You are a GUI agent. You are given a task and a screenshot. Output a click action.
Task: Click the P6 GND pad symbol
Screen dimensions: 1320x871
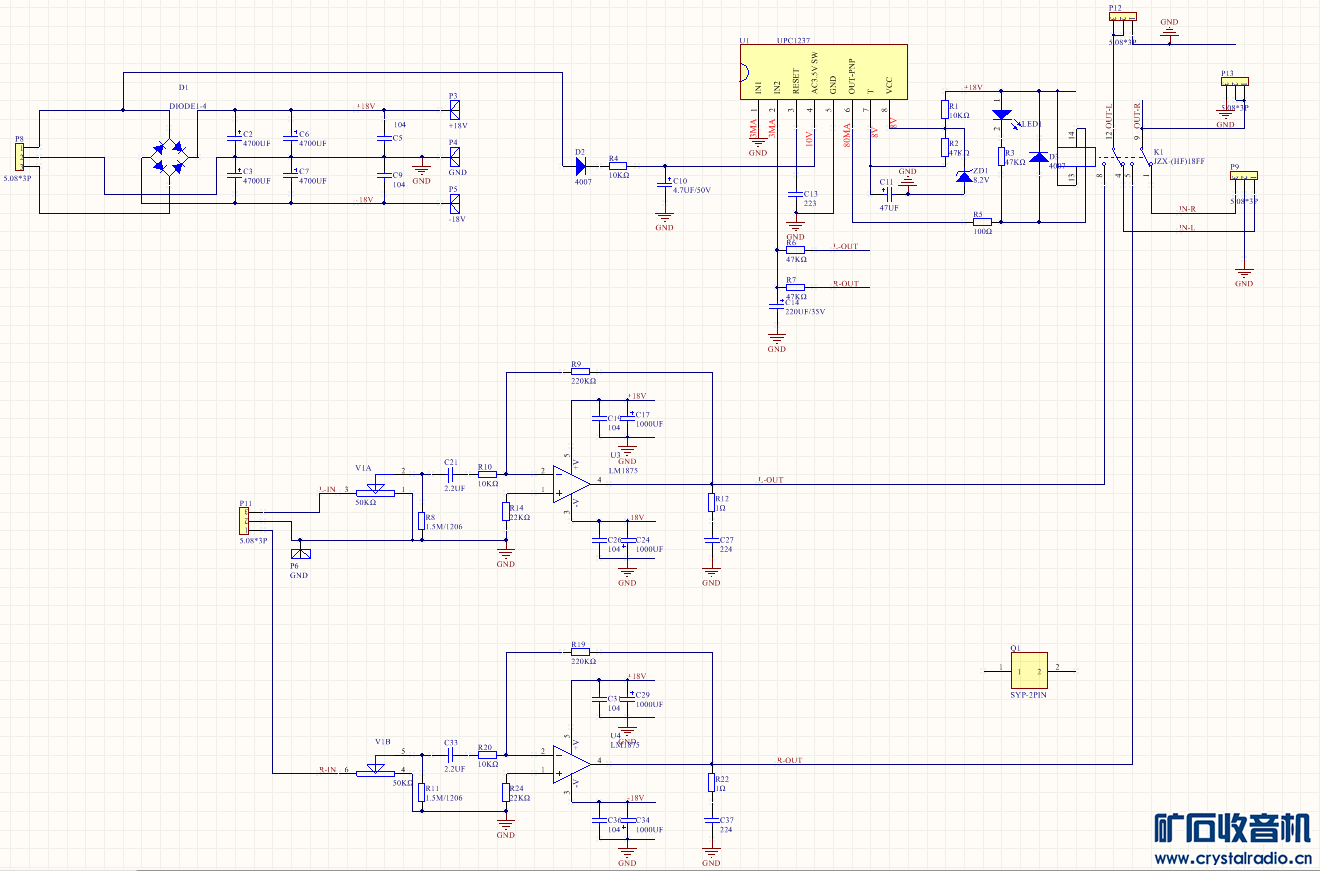pos(300,554)
